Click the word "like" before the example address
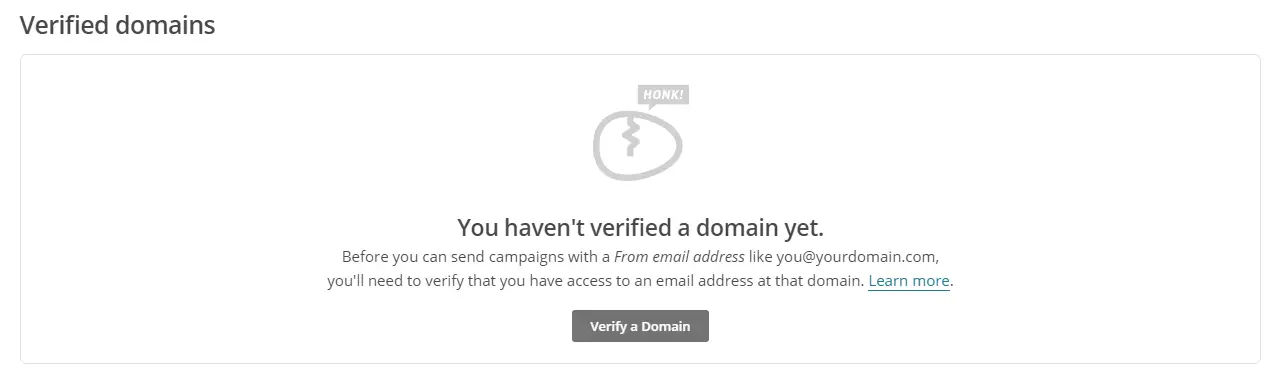Screen dimensions: 1287x382 point(761,256)
